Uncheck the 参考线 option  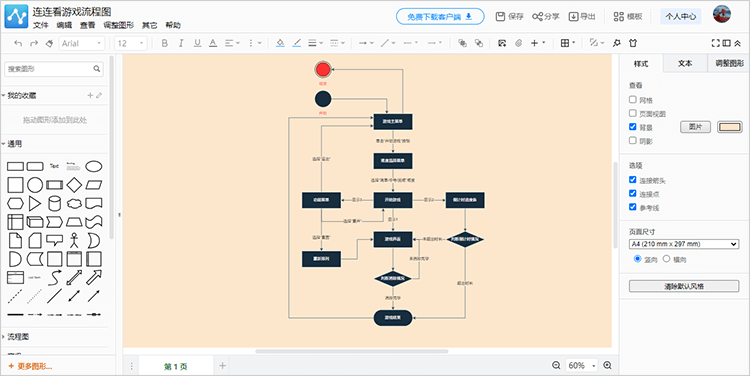point(632,207)
